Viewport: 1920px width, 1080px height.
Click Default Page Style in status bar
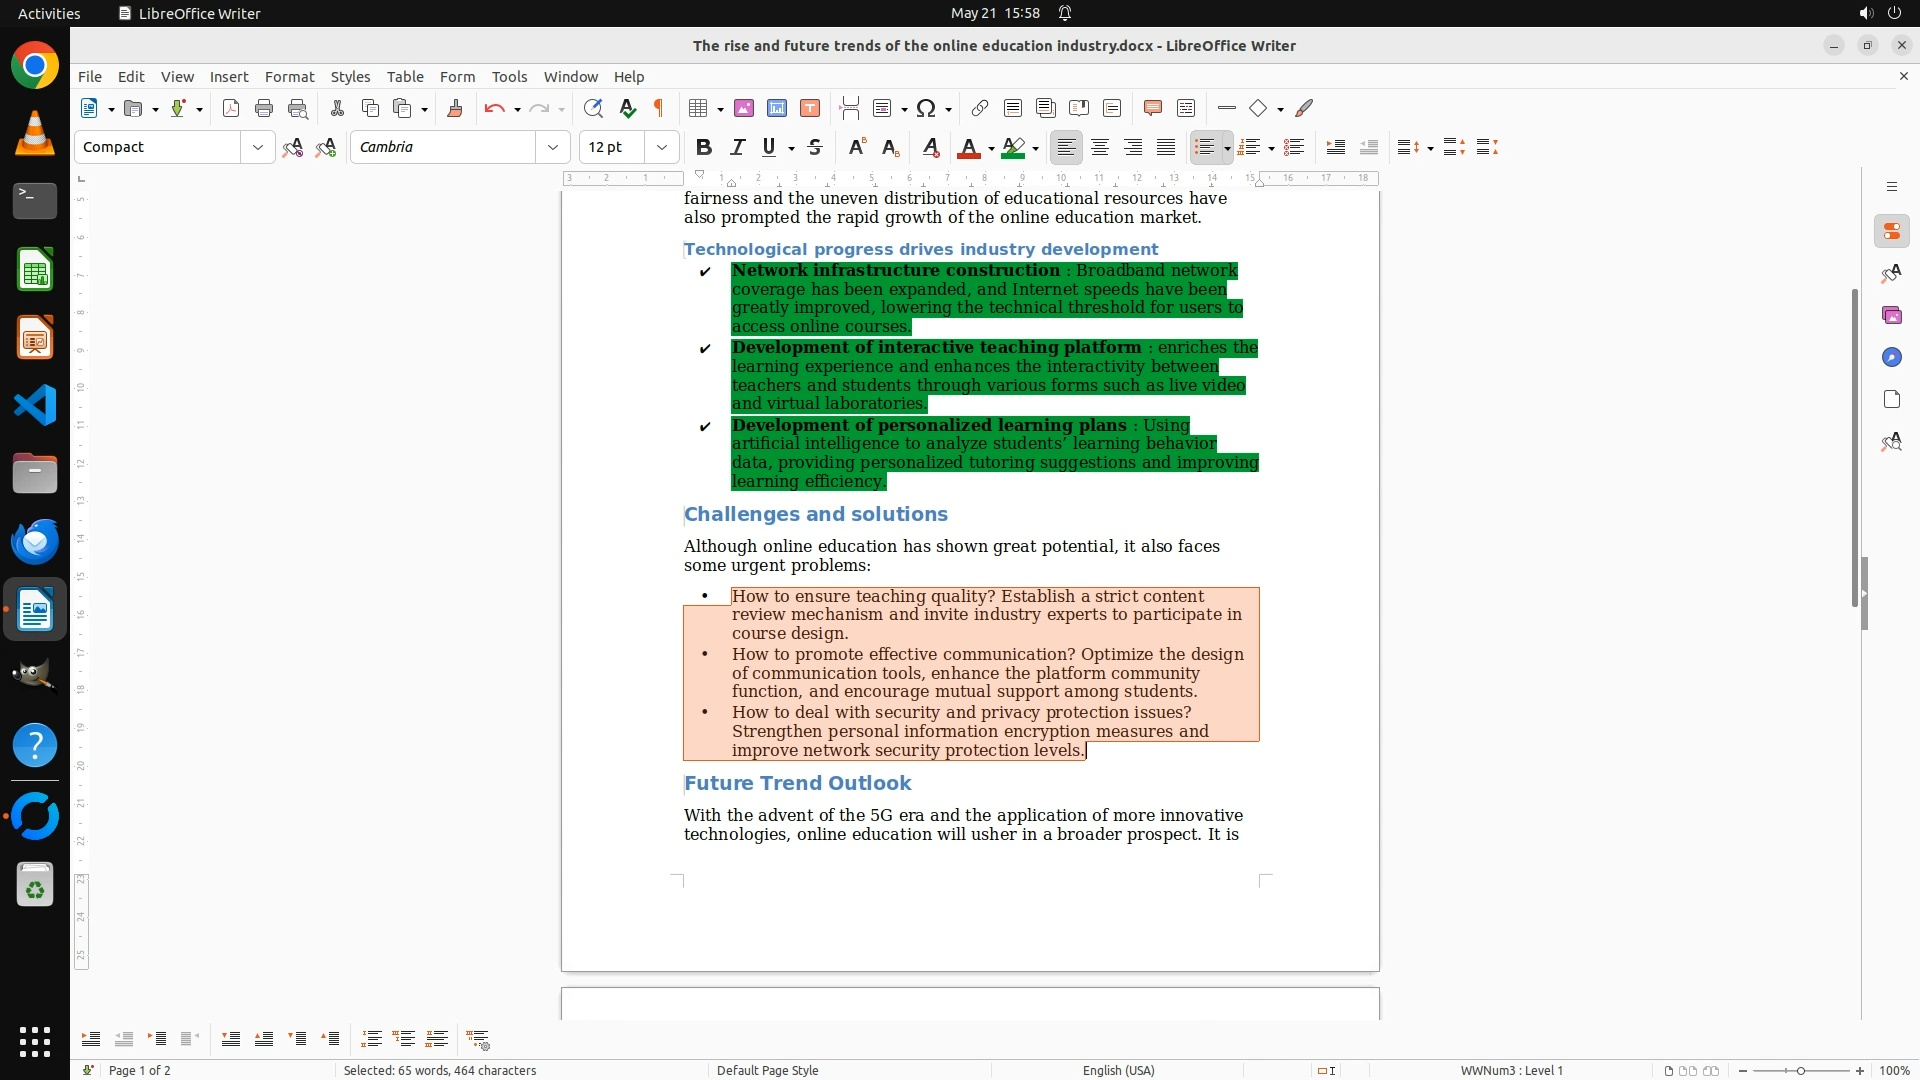pyautogui.click(x=767, y=1070)
